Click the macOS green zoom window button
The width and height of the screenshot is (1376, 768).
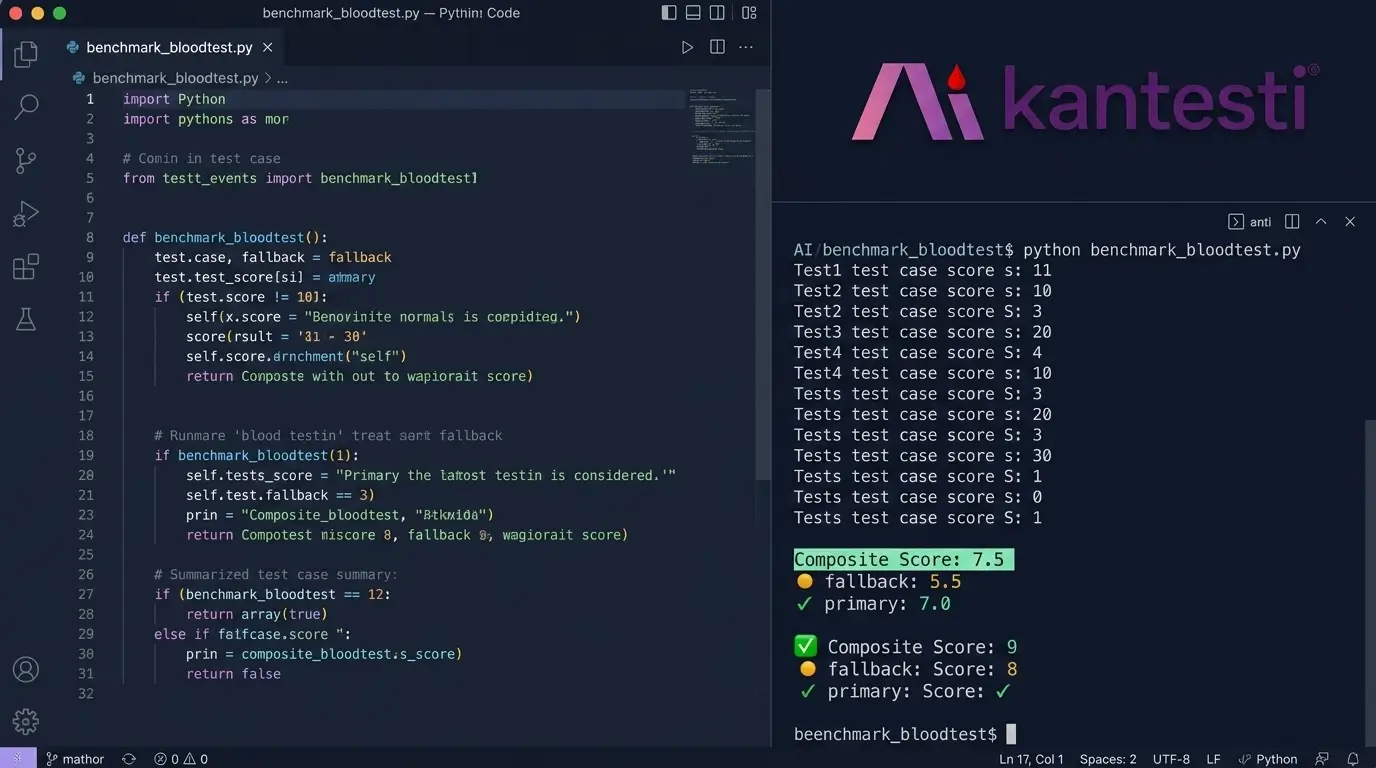point(59,13)
